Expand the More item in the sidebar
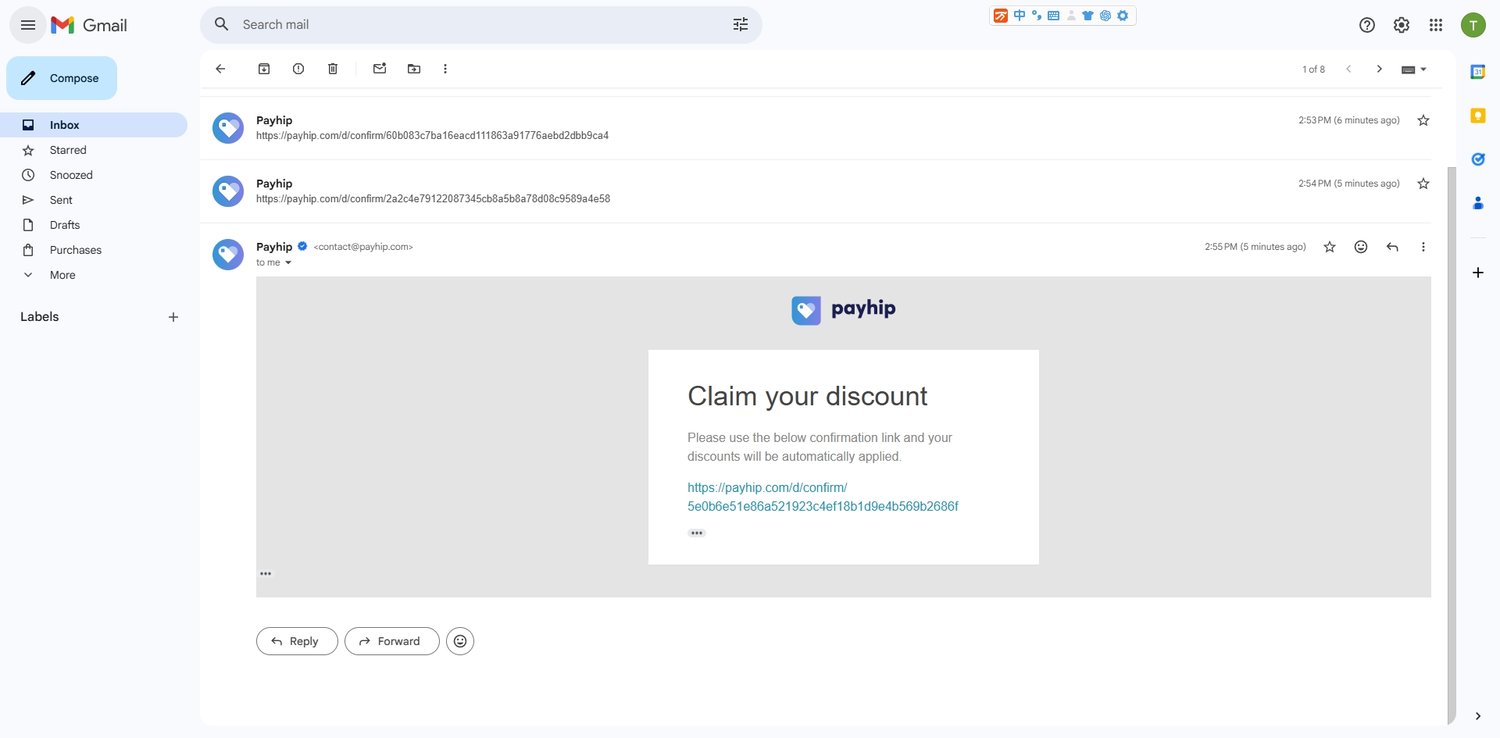Screen dimensions: 1500x738 [62, 275]
